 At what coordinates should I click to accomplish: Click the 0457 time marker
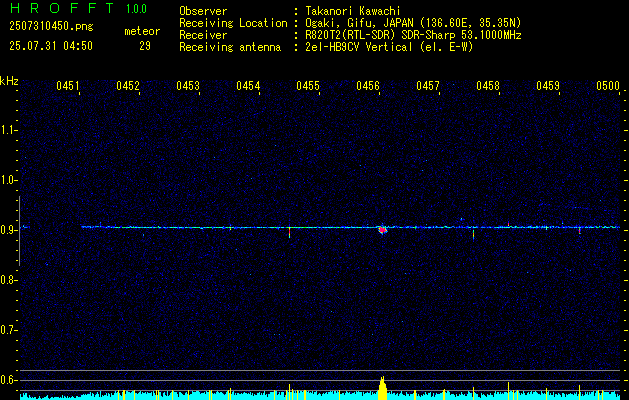[x=428, y=85]
